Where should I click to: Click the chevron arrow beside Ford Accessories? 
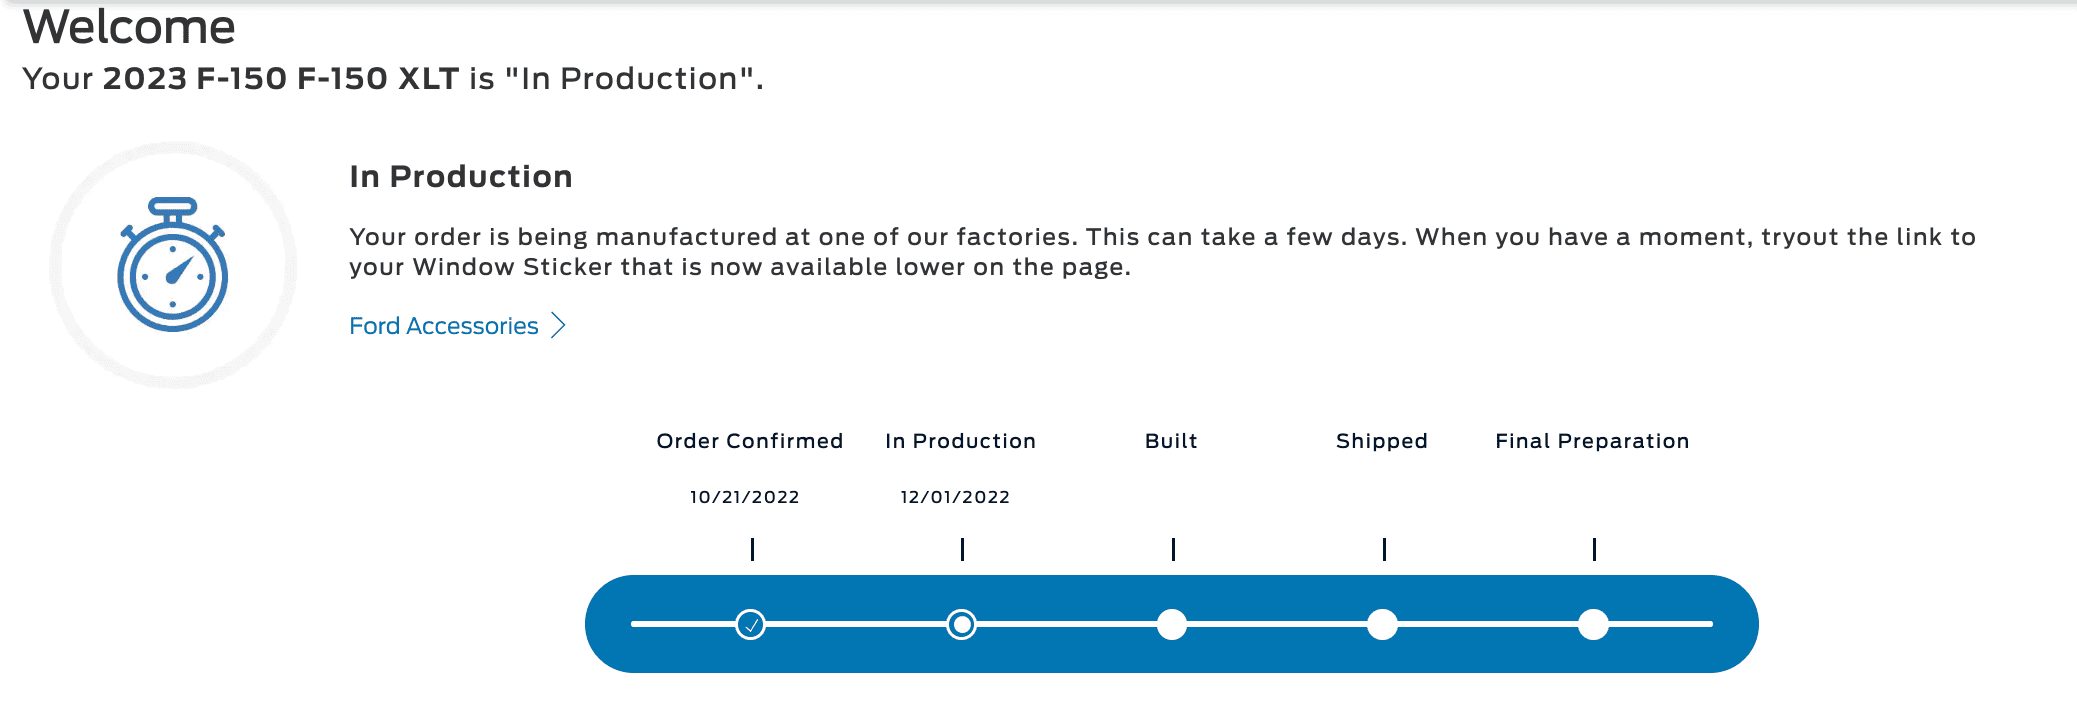click(559, 326)
